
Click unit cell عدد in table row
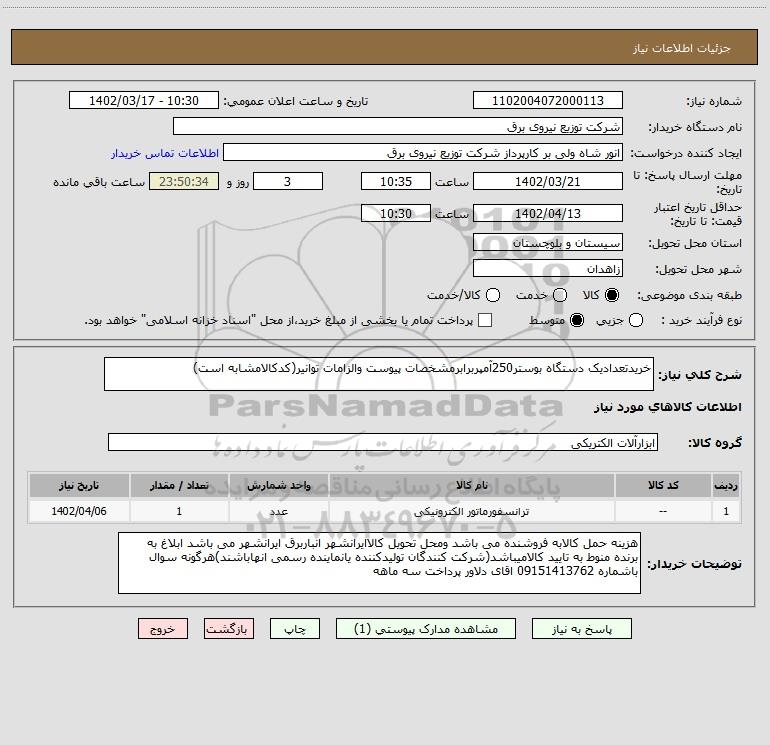pyautogui.click(x=278, y=511)
